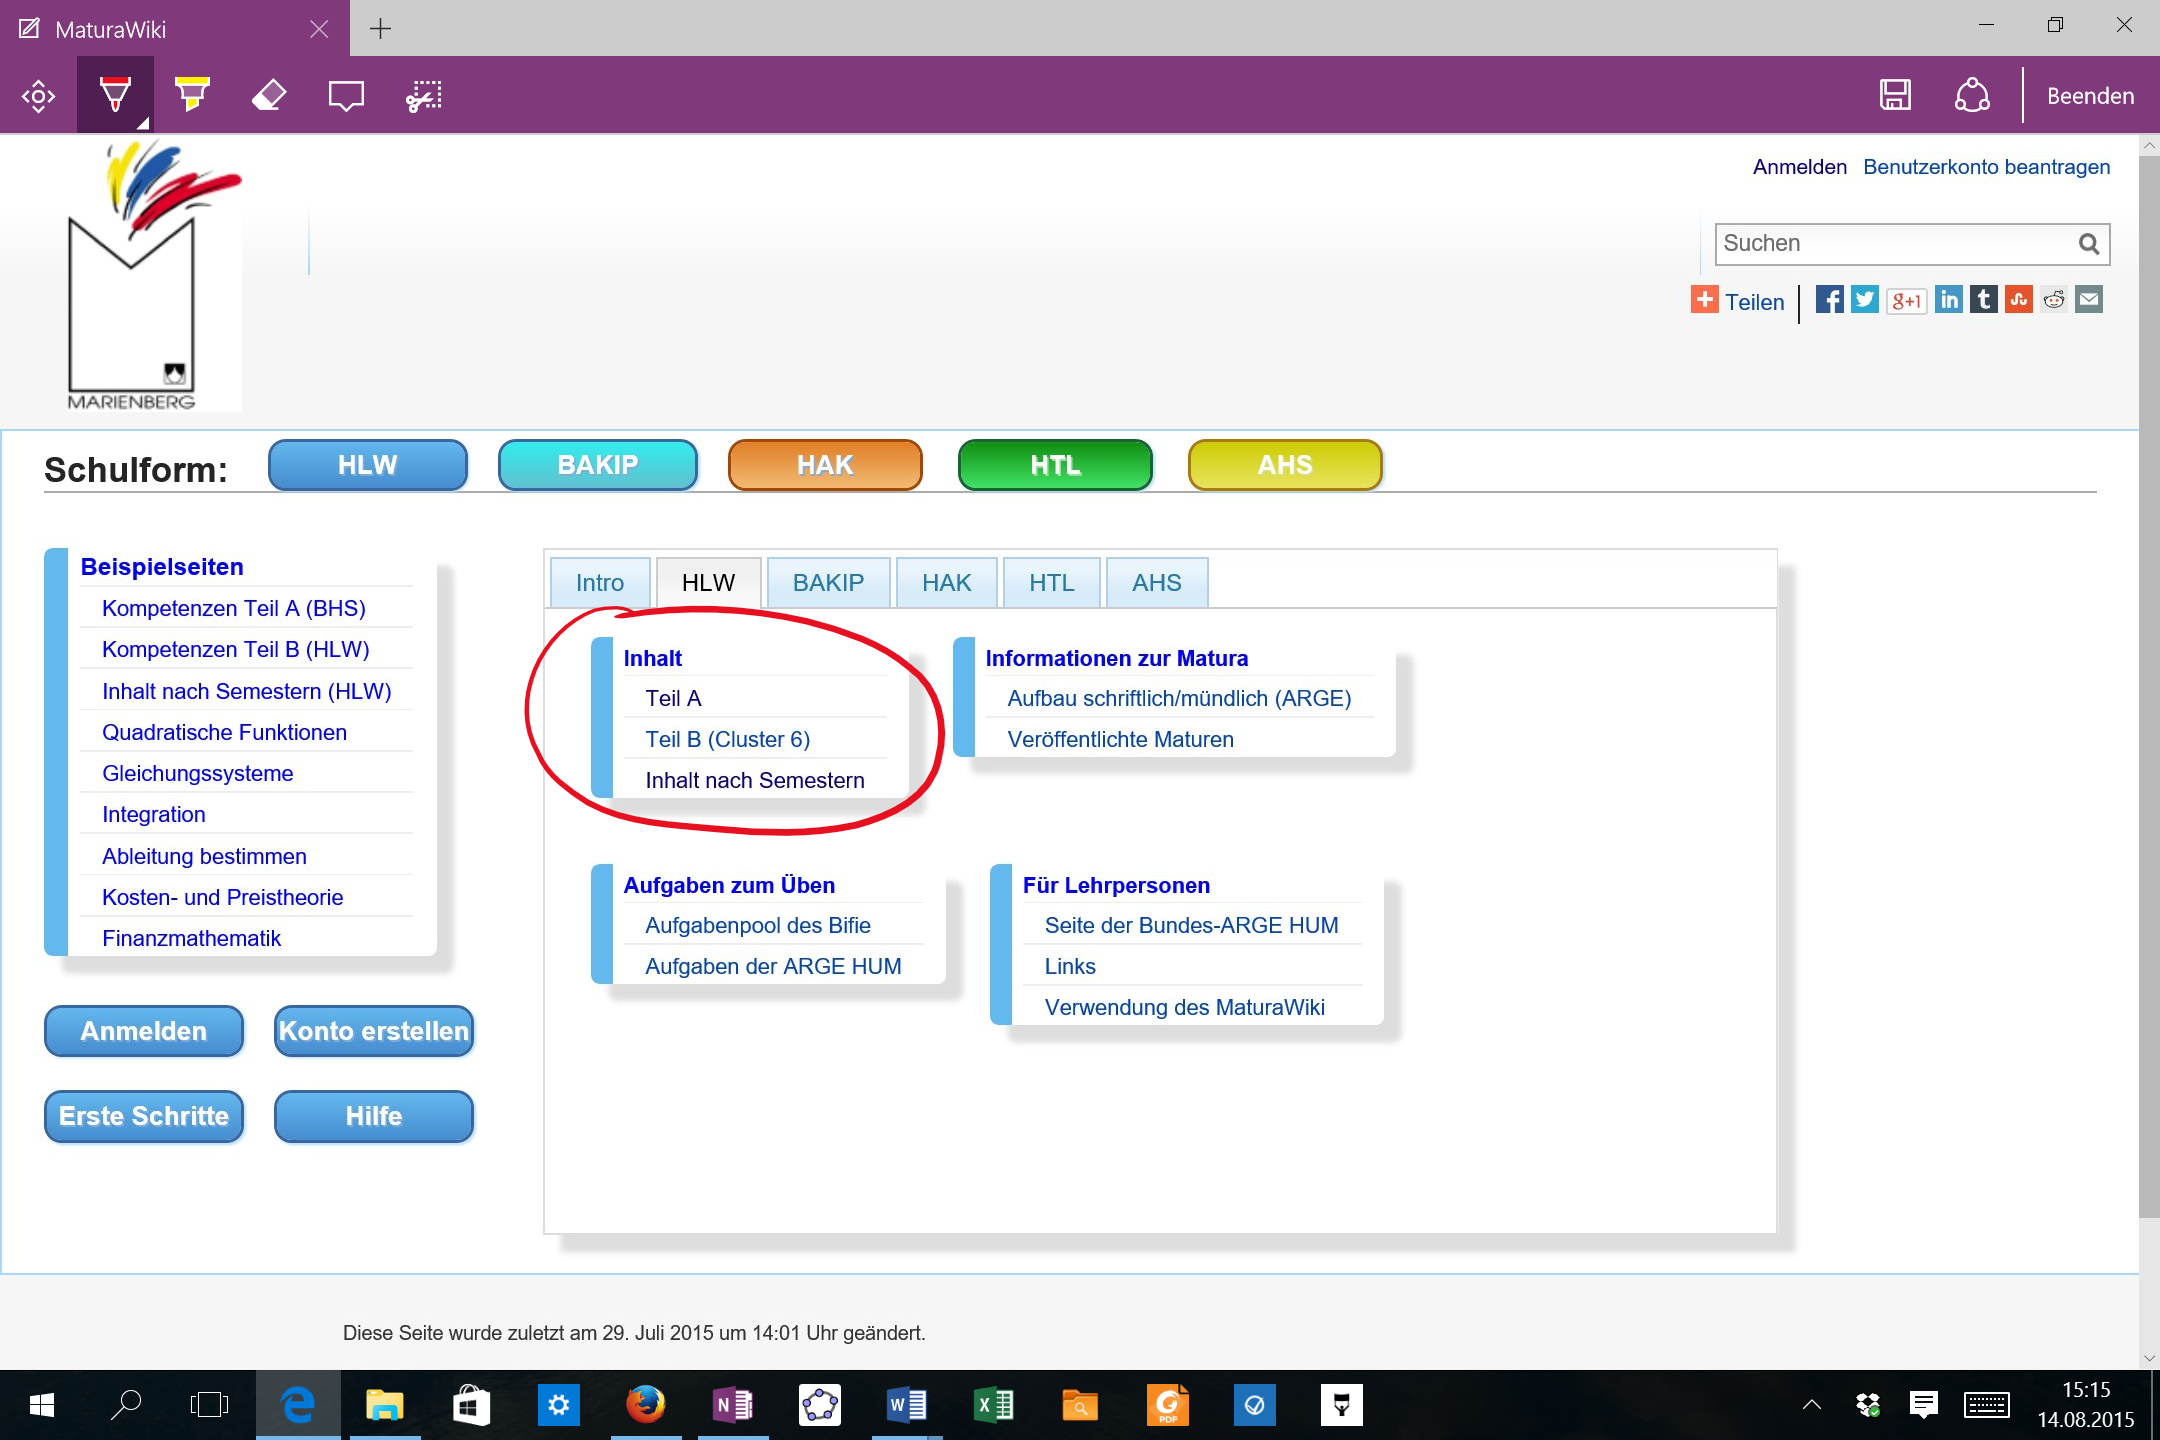Share page on Tumblr
Screen dimensions: 2160x1440
click(1984, 300)
